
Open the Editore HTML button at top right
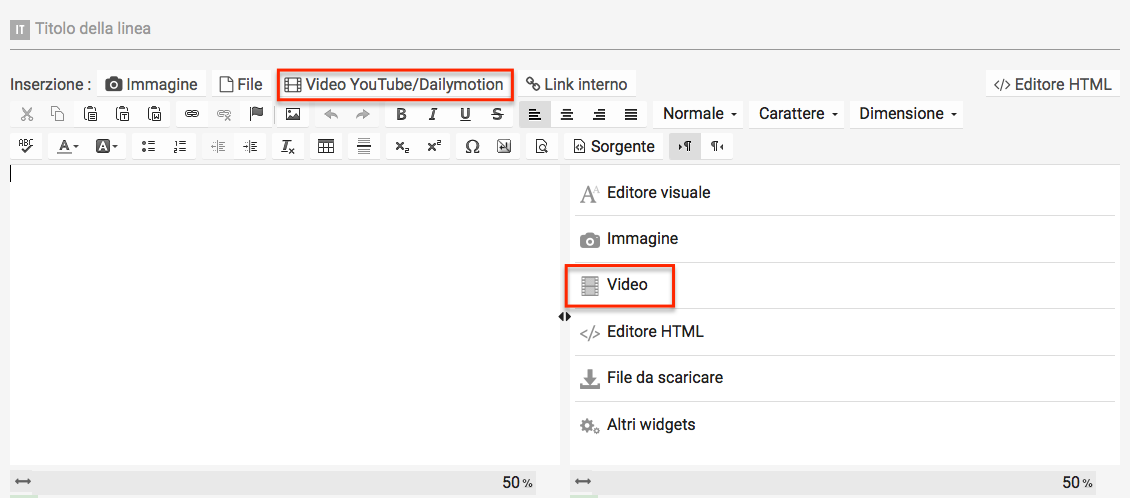coord(1052,84)
